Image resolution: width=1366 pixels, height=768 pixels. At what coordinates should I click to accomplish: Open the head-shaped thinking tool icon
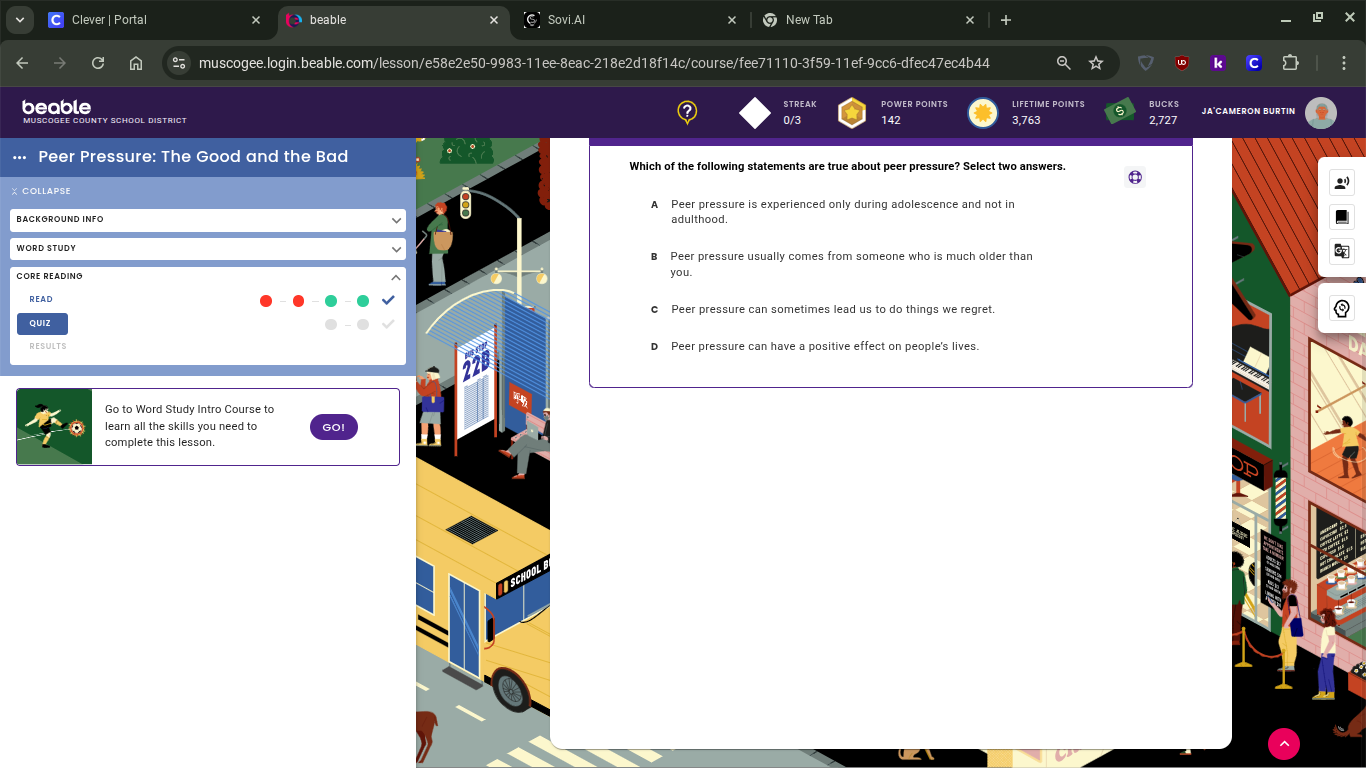(1342, 309)
